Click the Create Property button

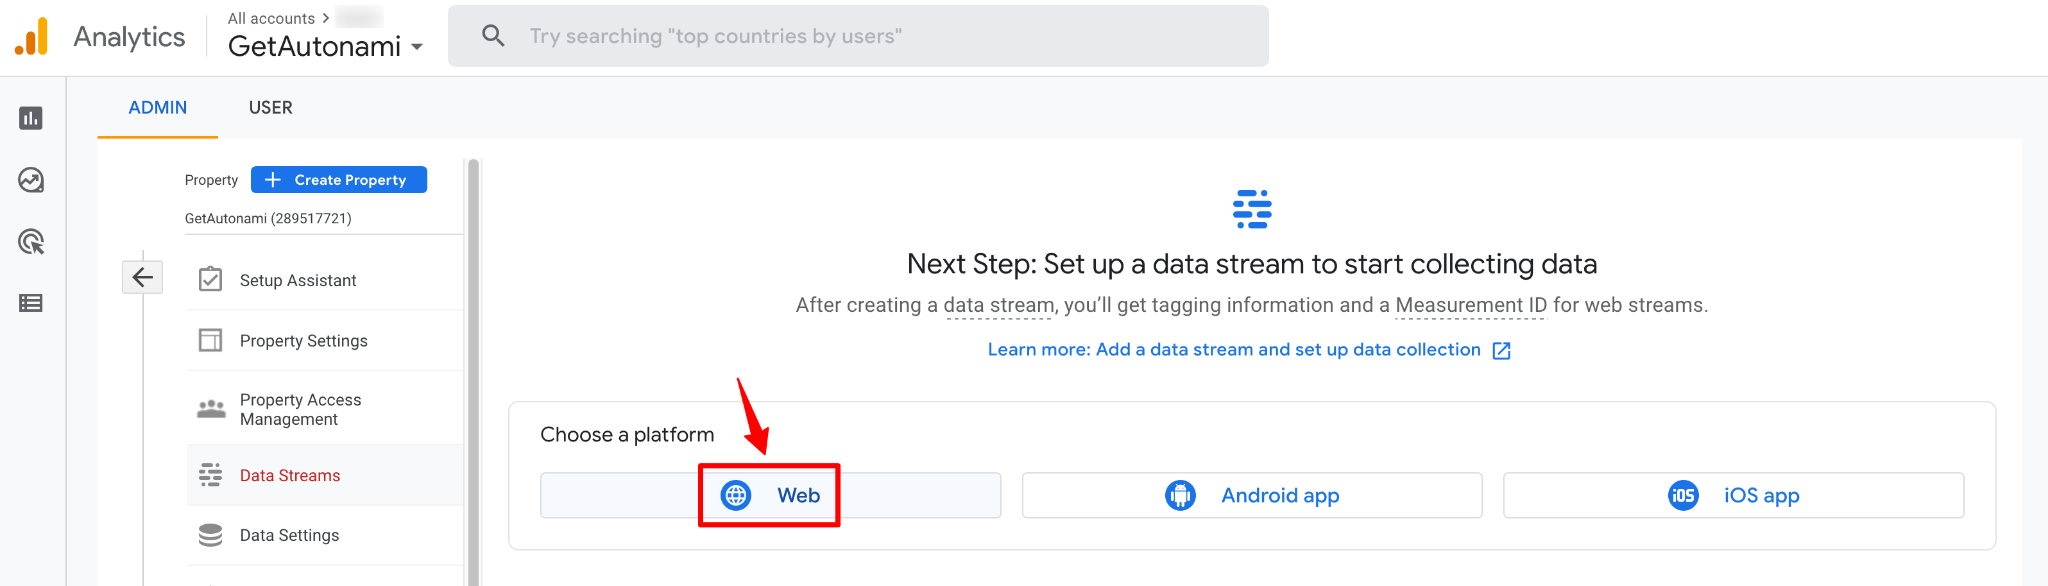pos(338,179)
